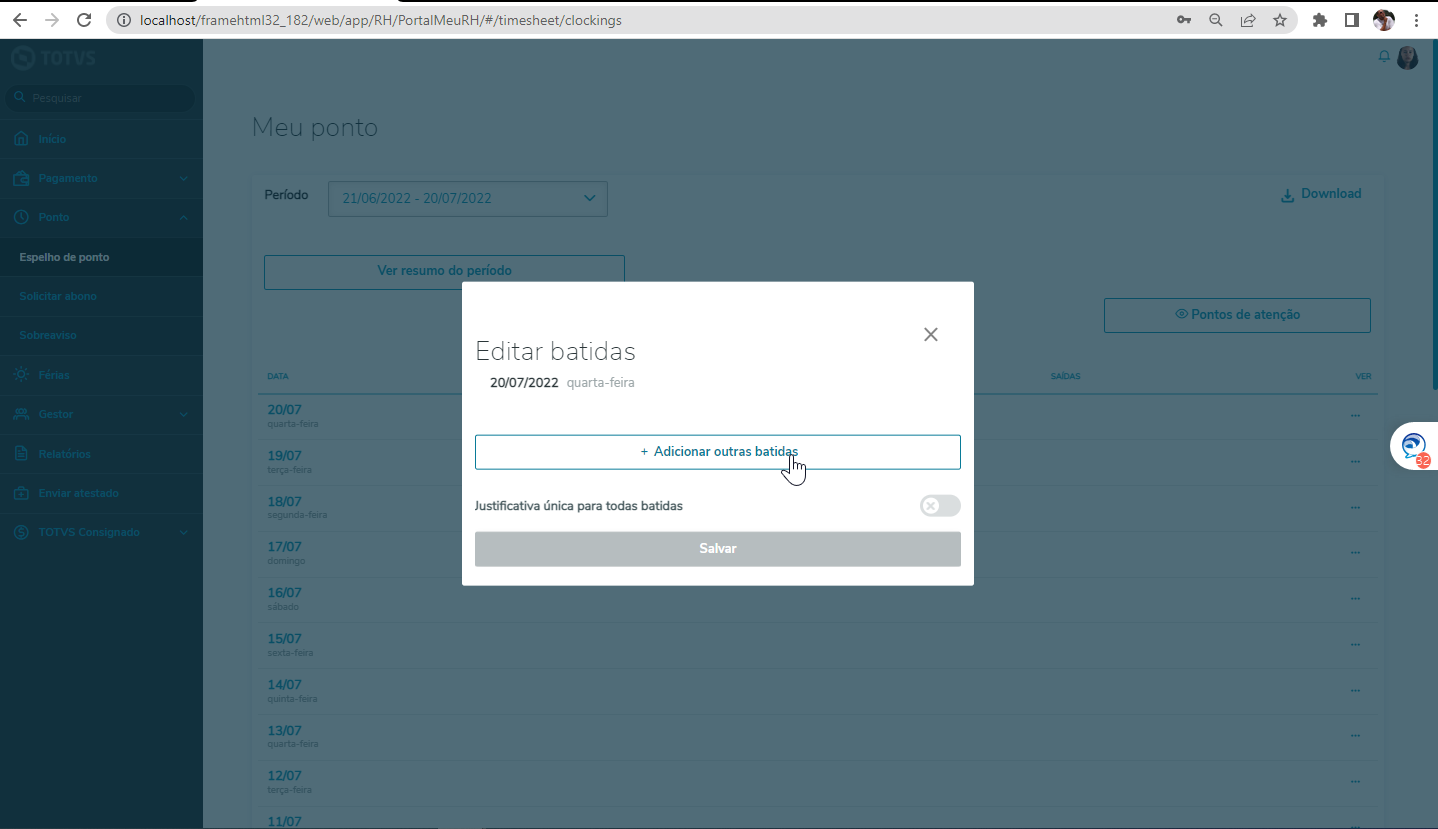The width and height of the screenshot is (1438, 829).
Task: Open the user profile avatar
Action: (1408, 58)
